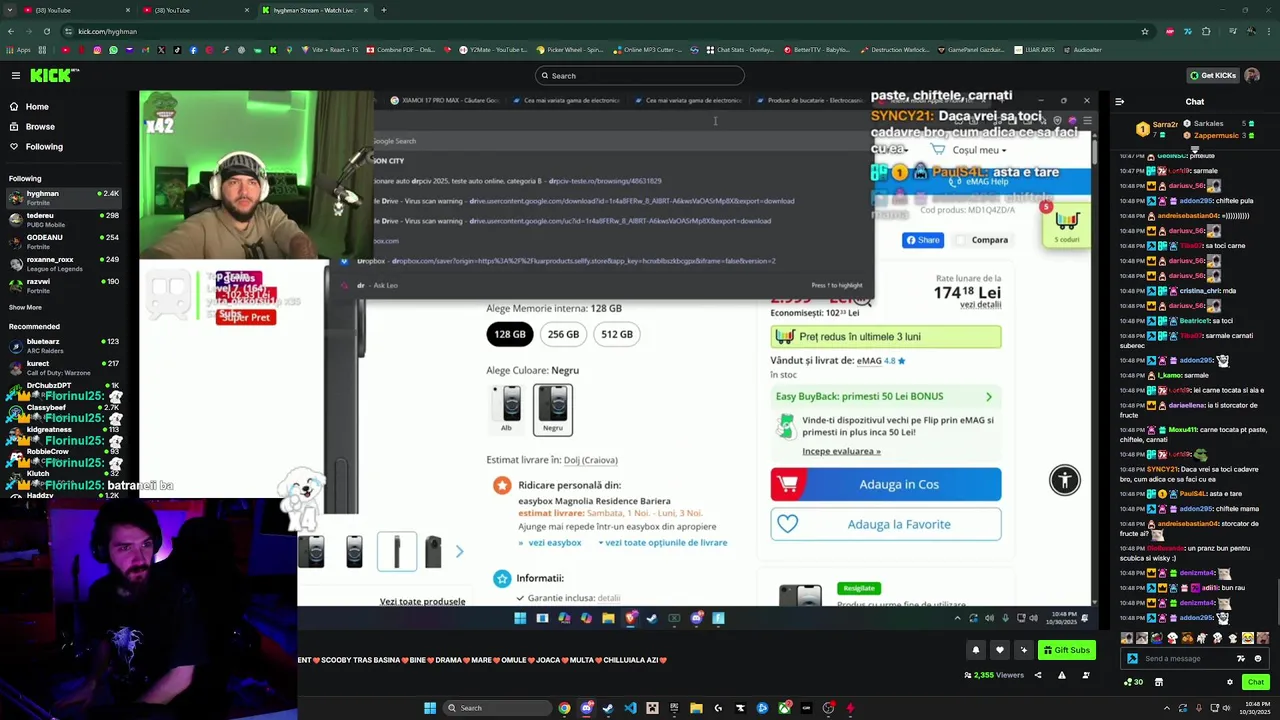Image resolution: width=1280 pixels, height=720 pixels.
Task: Open chat settings gear icon
Action: 1229,682
